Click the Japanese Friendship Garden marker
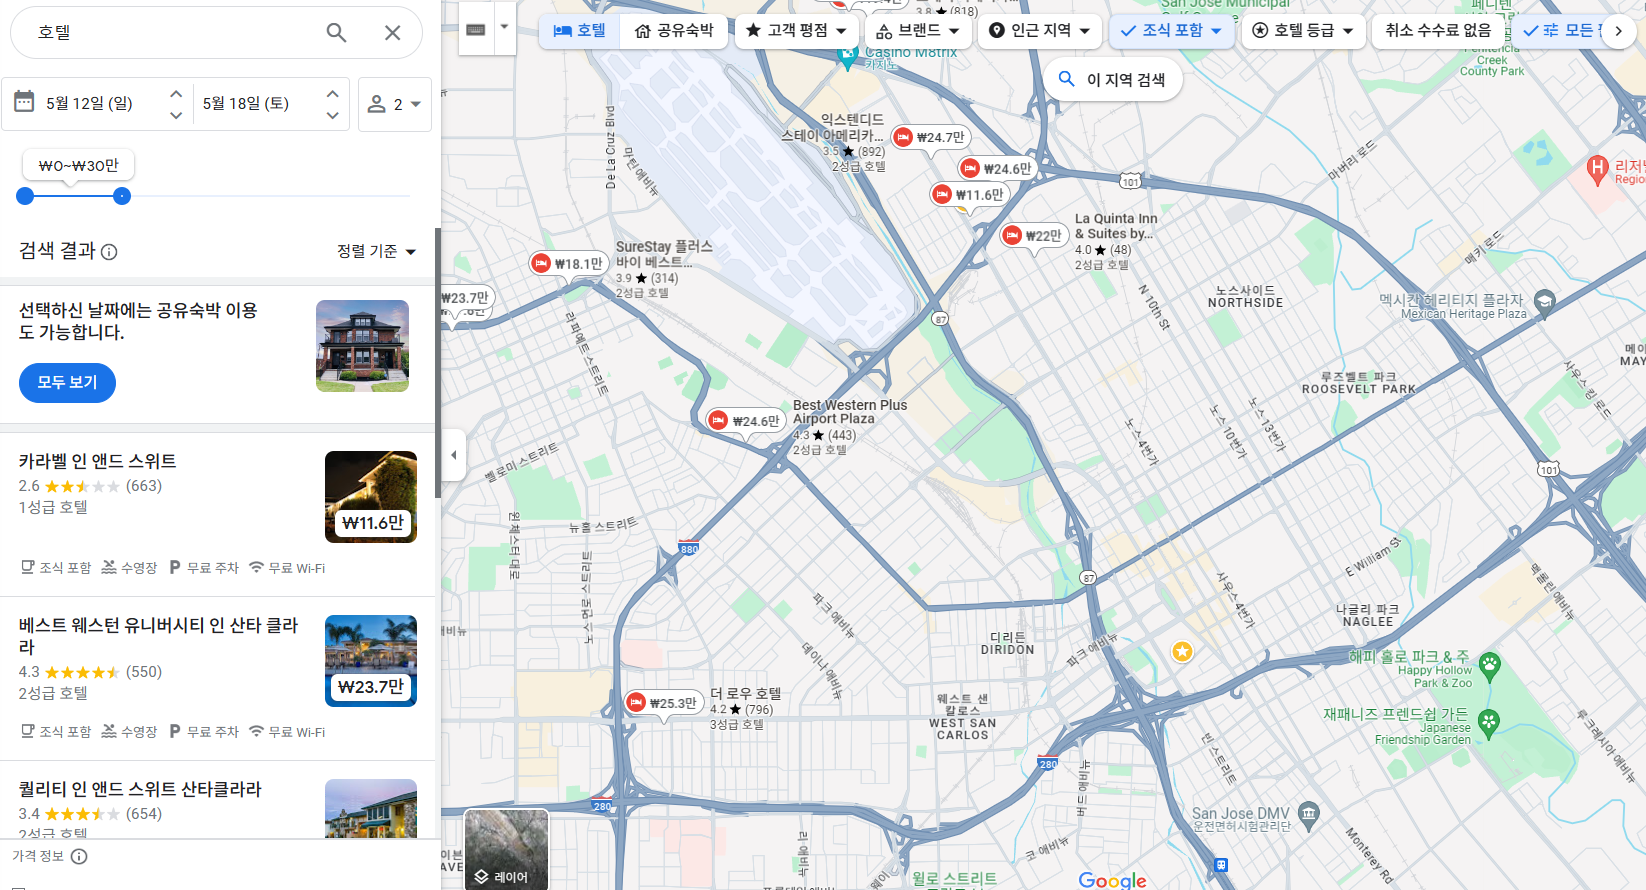This screenshot has width=1646, height=890. [x=1489, y=723]
